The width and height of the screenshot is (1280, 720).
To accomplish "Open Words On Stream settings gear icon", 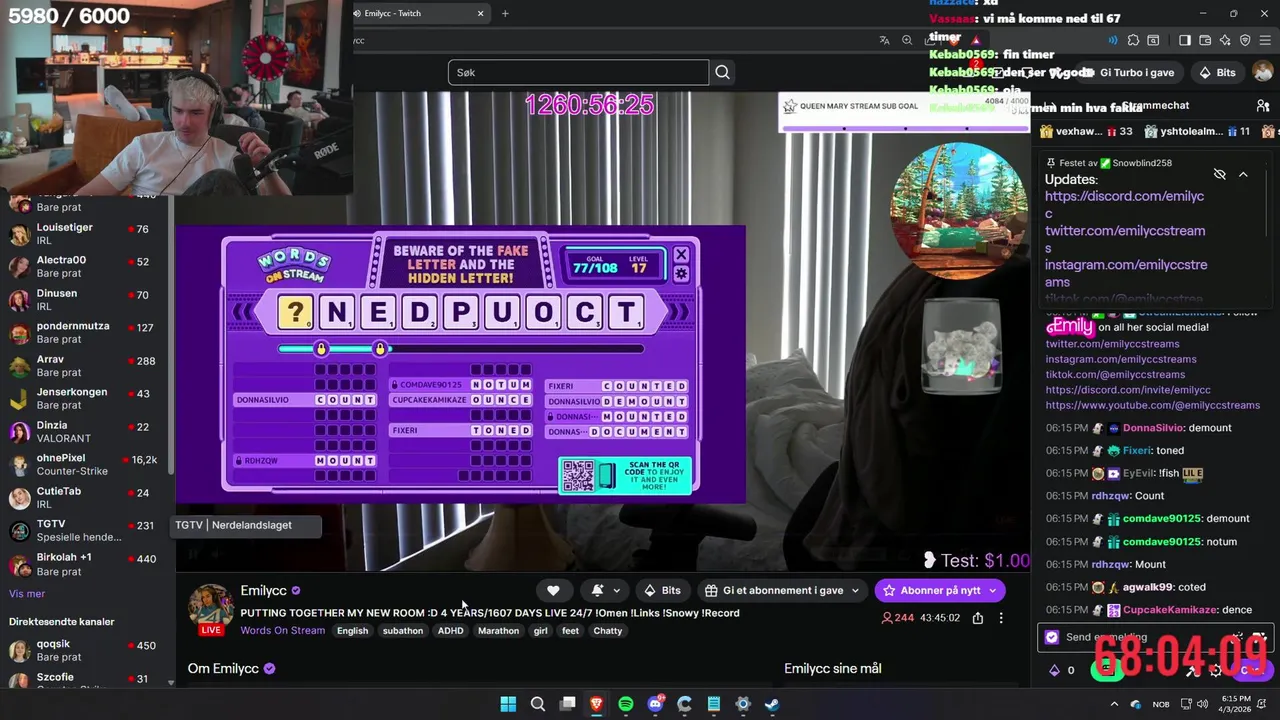I will [681, 274].
